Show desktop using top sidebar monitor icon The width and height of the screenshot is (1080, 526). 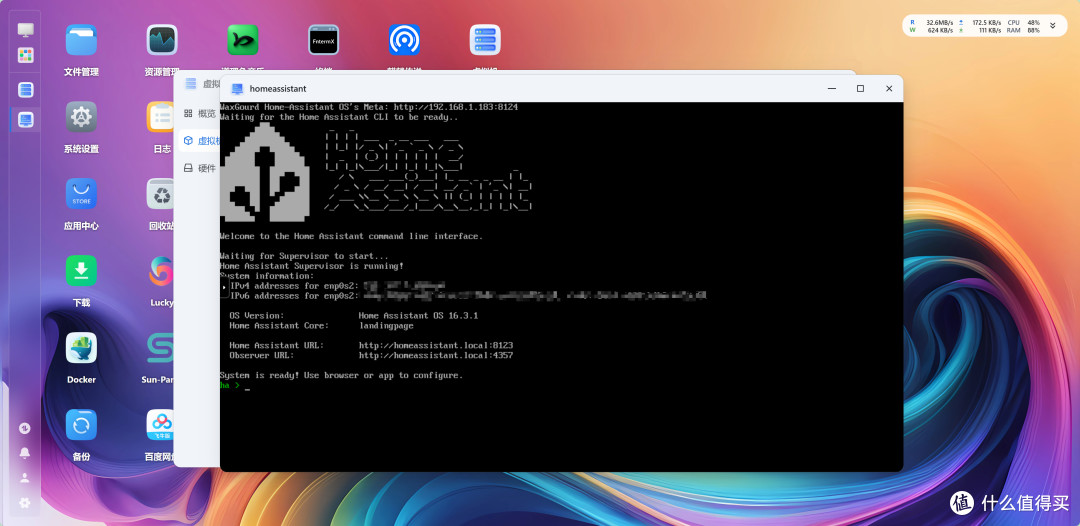pyautogui.click(x=25, y=30)
